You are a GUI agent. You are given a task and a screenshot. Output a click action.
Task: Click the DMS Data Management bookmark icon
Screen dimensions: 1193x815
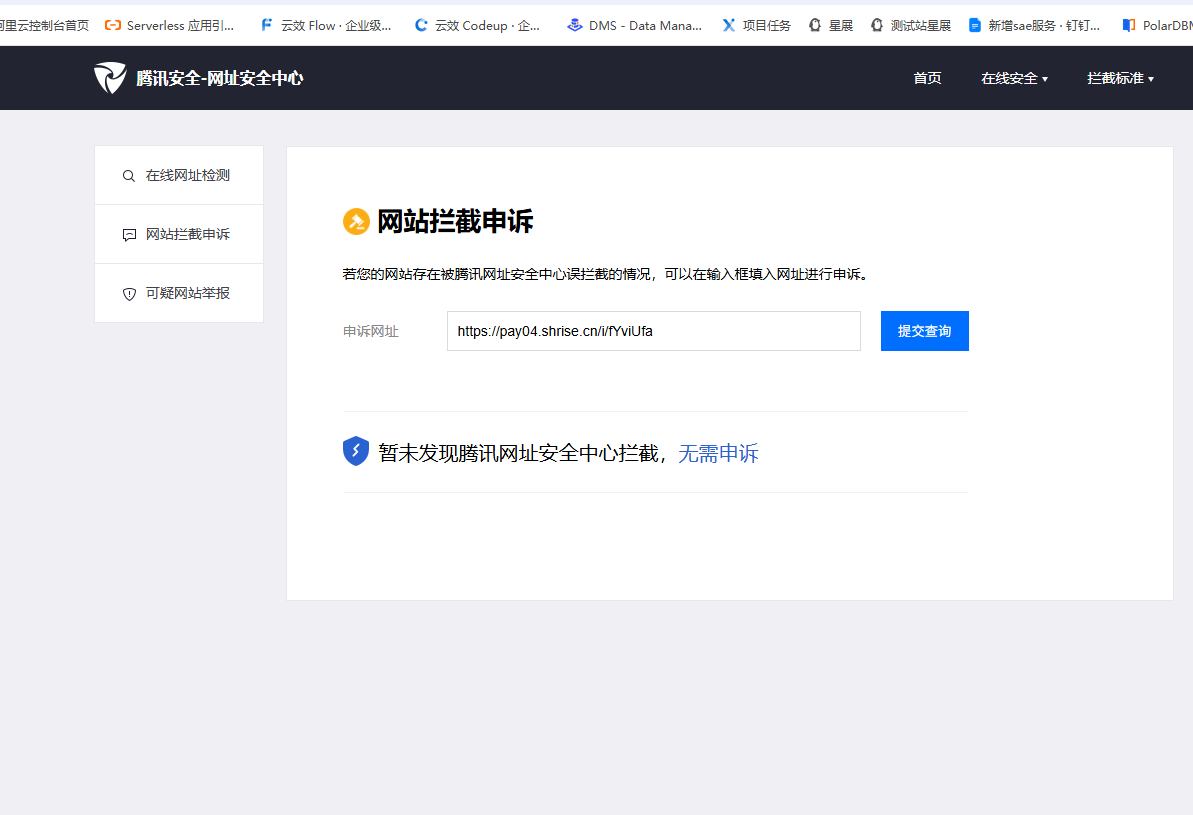point(574,25)
